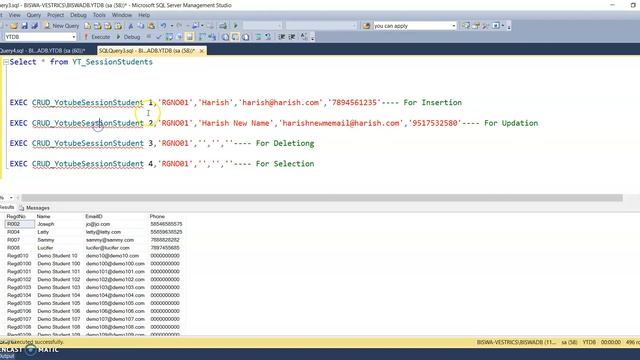
Task: Click the Start Debugging play icon
Action: 236,26
